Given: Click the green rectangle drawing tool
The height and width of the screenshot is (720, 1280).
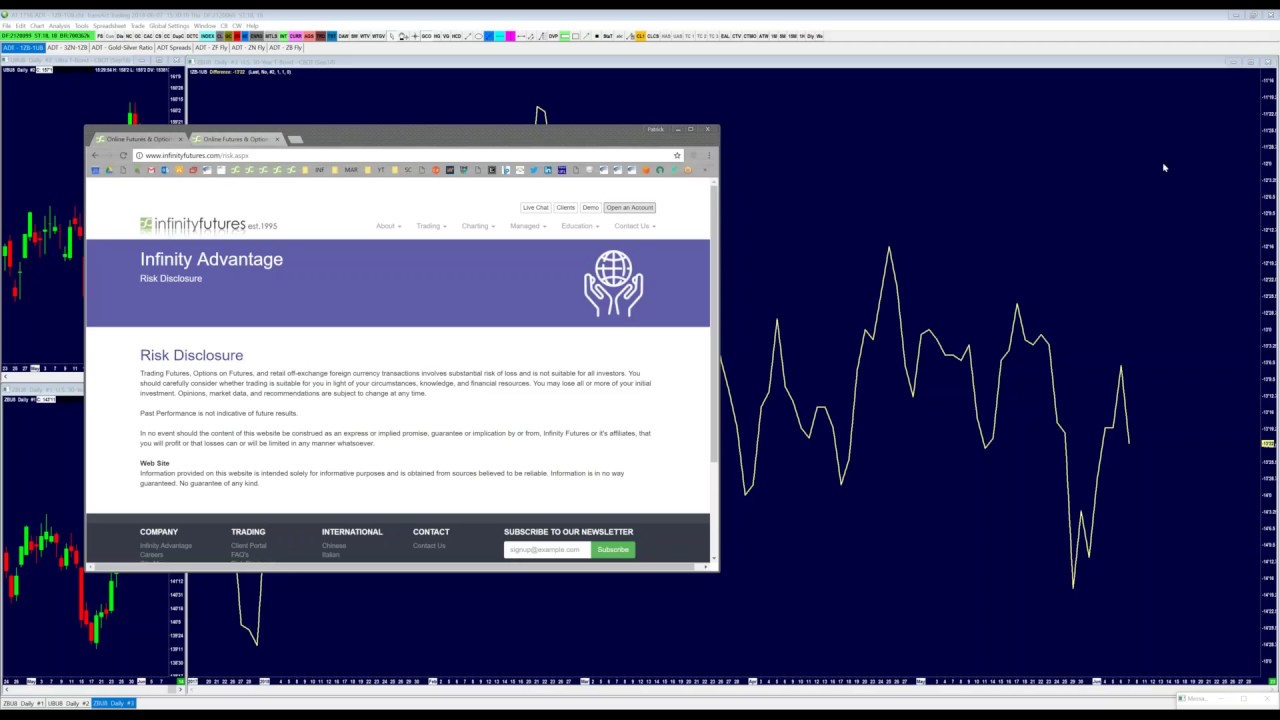Looking at the screenshot, I should (565, 36).
